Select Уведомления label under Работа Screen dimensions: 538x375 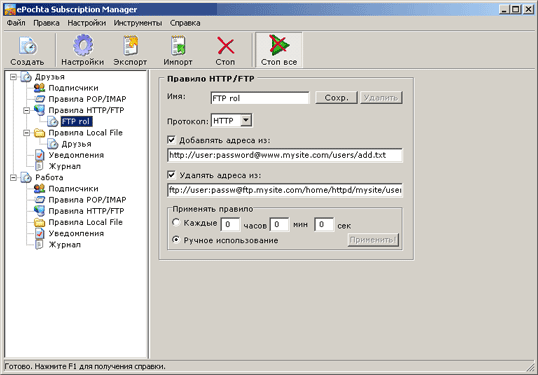[76, 234]
